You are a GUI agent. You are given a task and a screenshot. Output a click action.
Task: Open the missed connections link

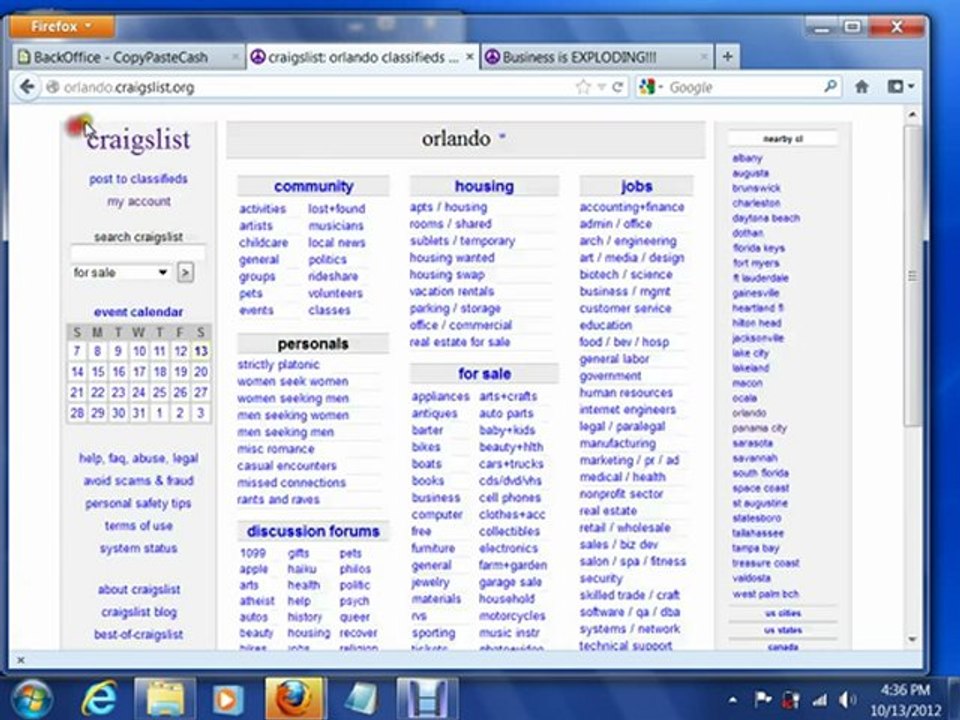tap(291, 482)
